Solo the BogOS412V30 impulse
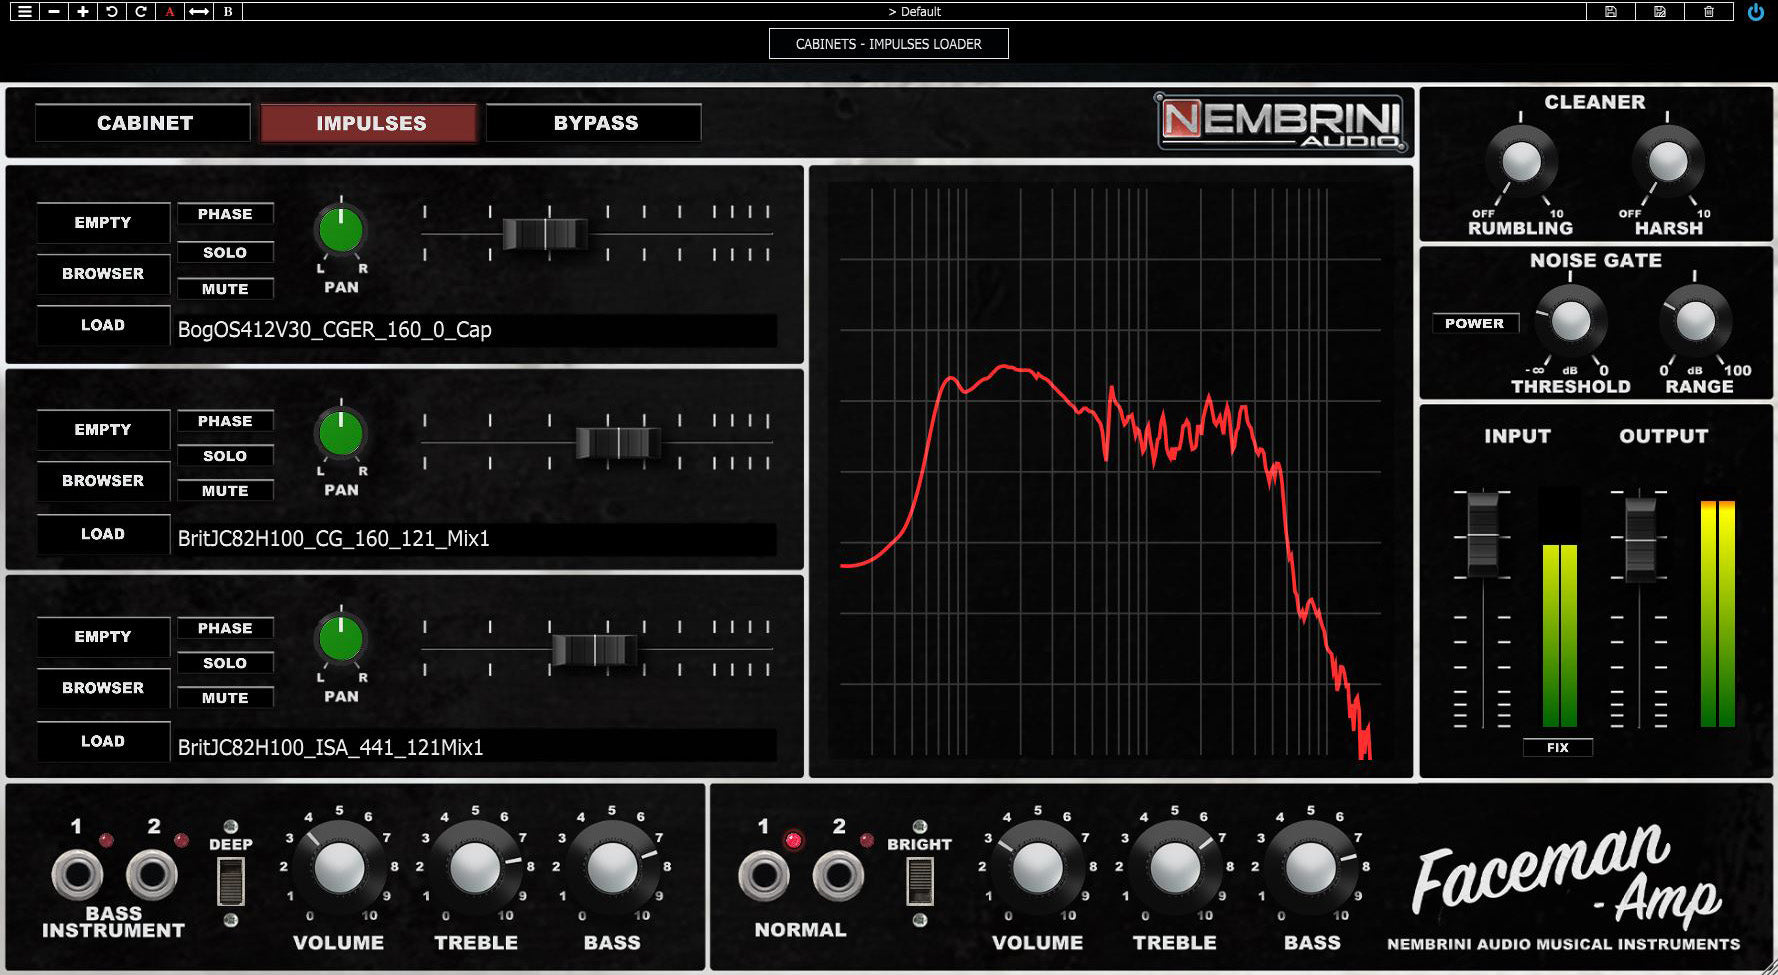This screenshot has width=1778, height=975. point(225,252)
